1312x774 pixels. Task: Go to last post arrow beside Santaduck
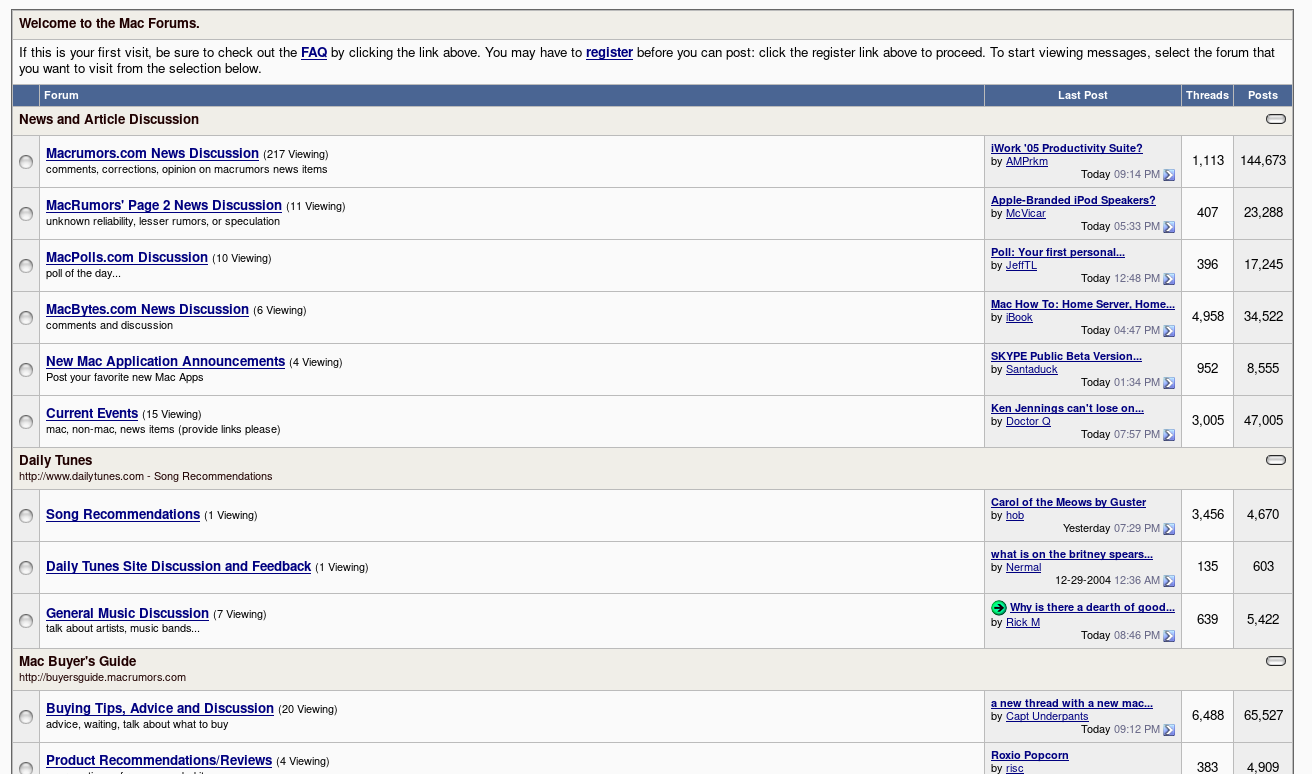tap(1169, 383)
